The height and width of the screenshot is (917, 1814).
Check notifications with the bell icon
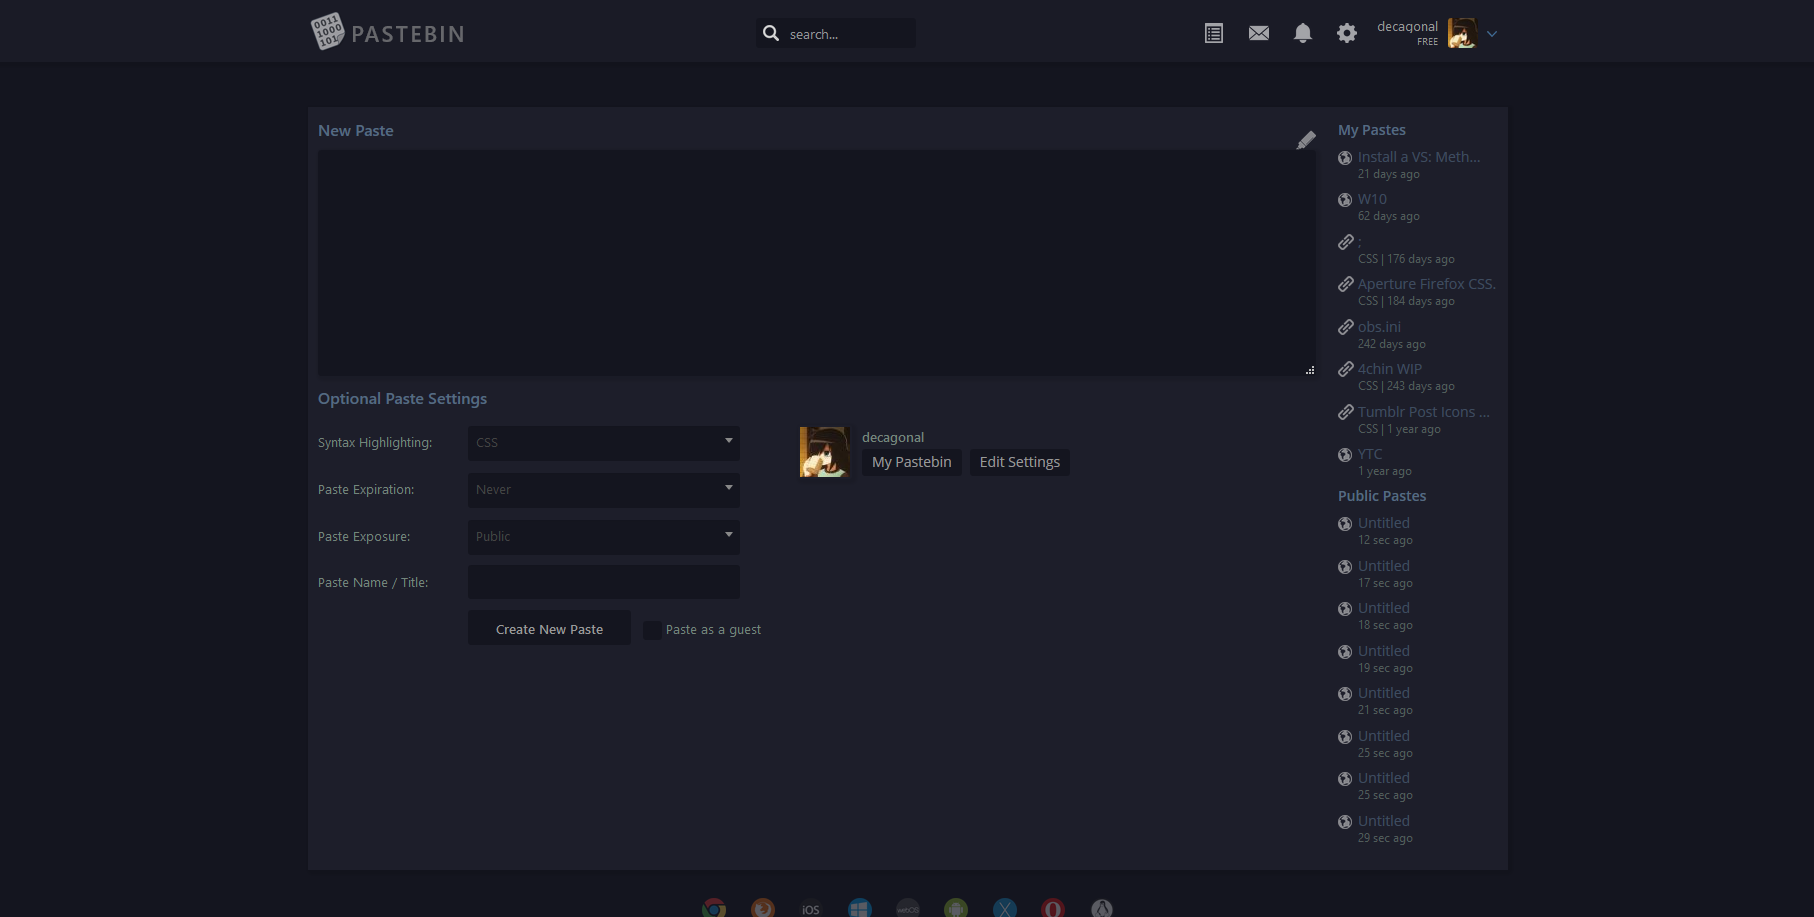tap(1302, 32)
